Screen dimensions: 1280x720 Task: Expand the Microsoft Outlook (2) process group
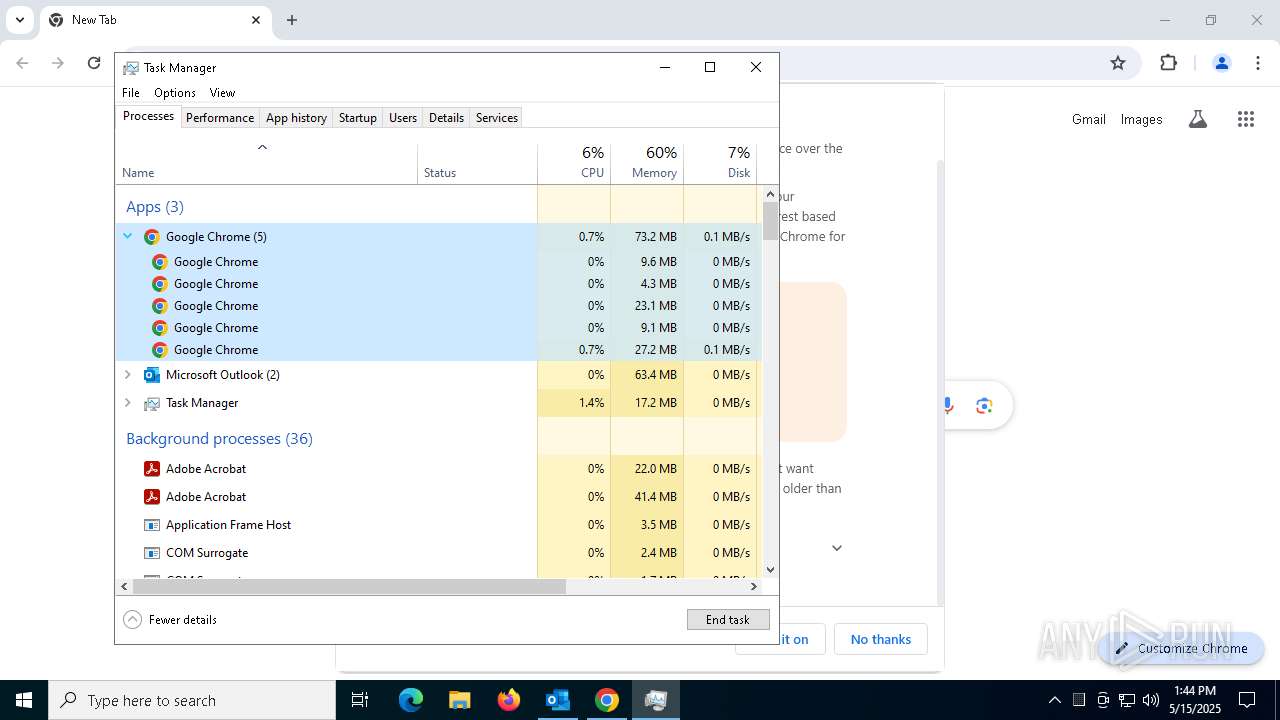(x=128, y=375)
